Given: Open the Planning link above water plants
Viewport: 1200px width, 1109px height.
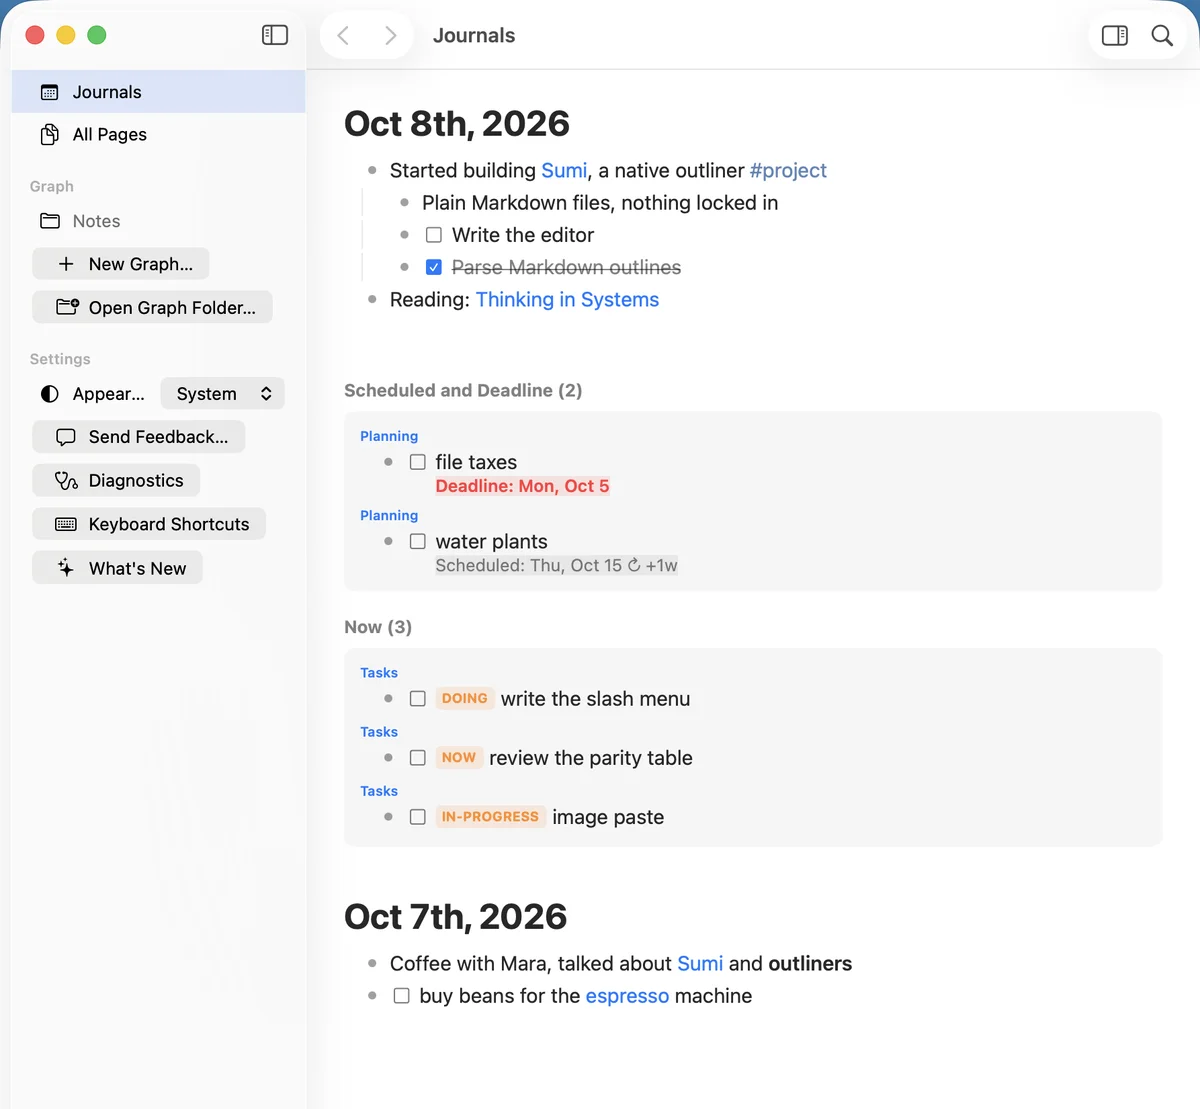Looking at the screenshot, I should click(389, 515).
